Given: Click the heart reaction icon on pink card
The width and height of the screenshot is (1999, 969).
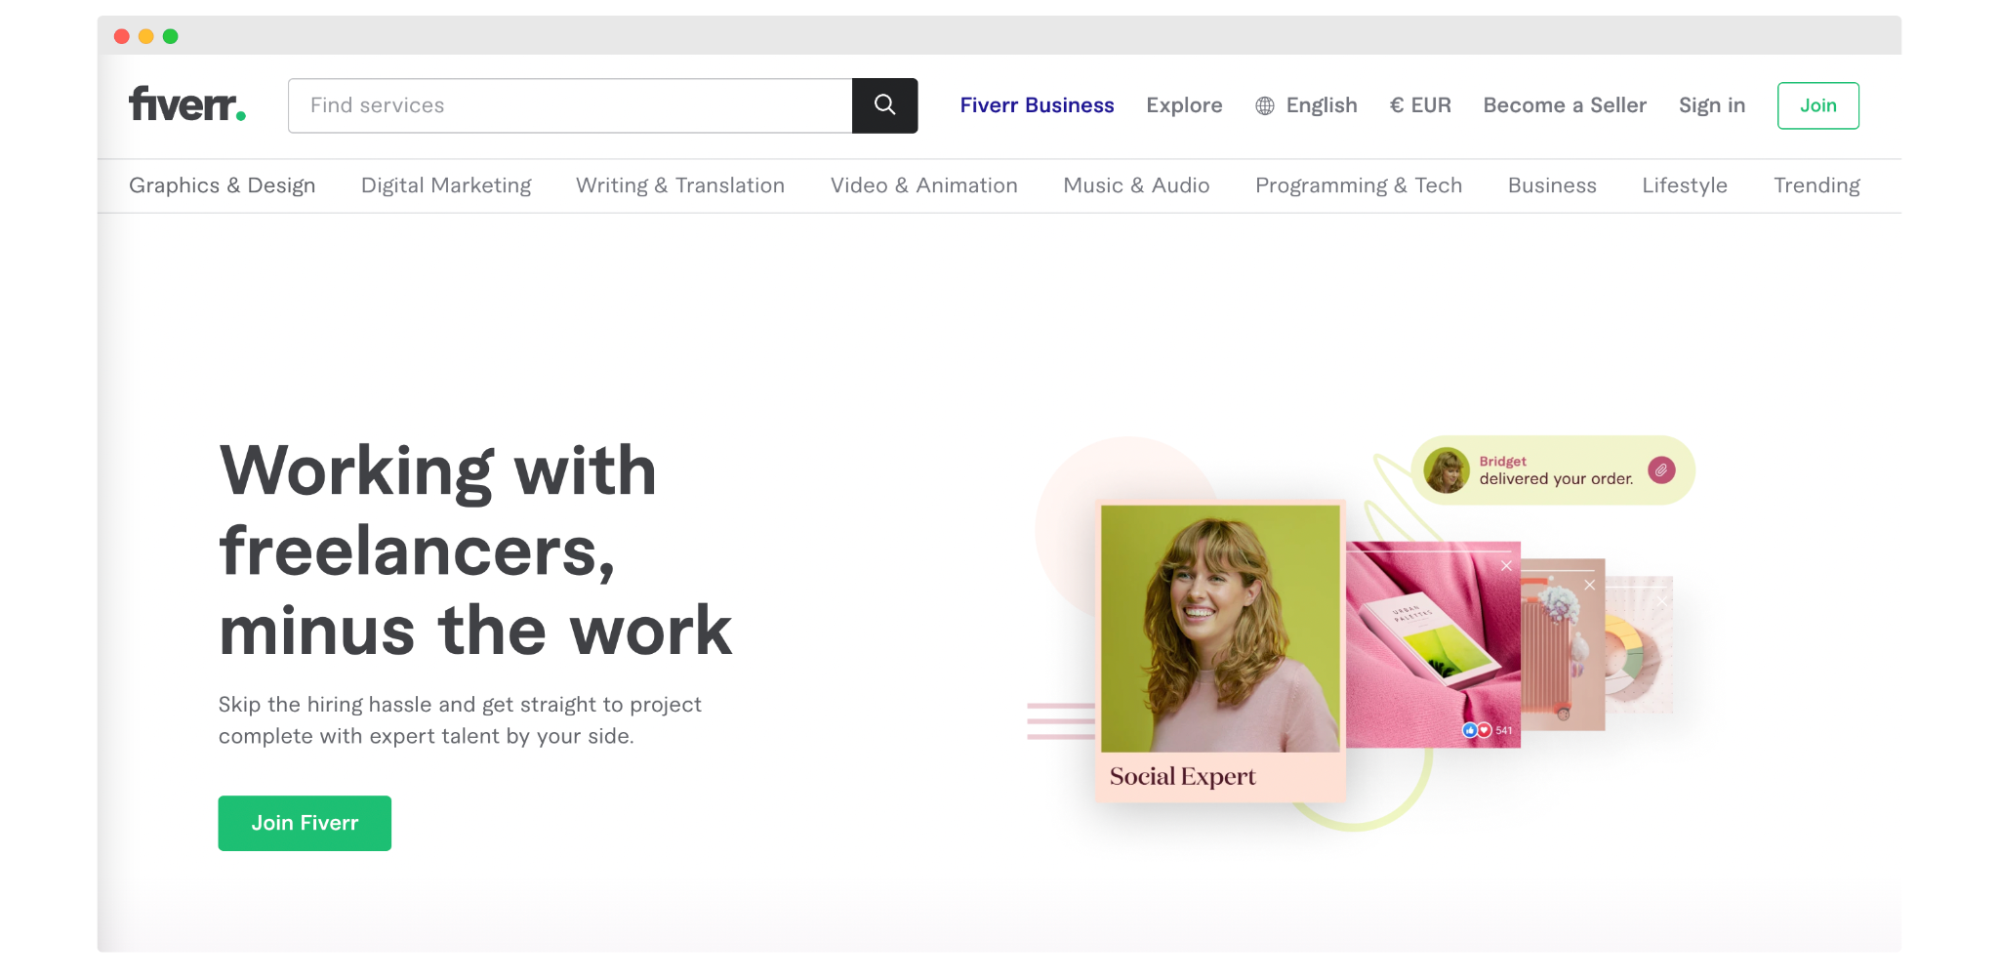Looking at the screenshot, I should point(1484,730).
